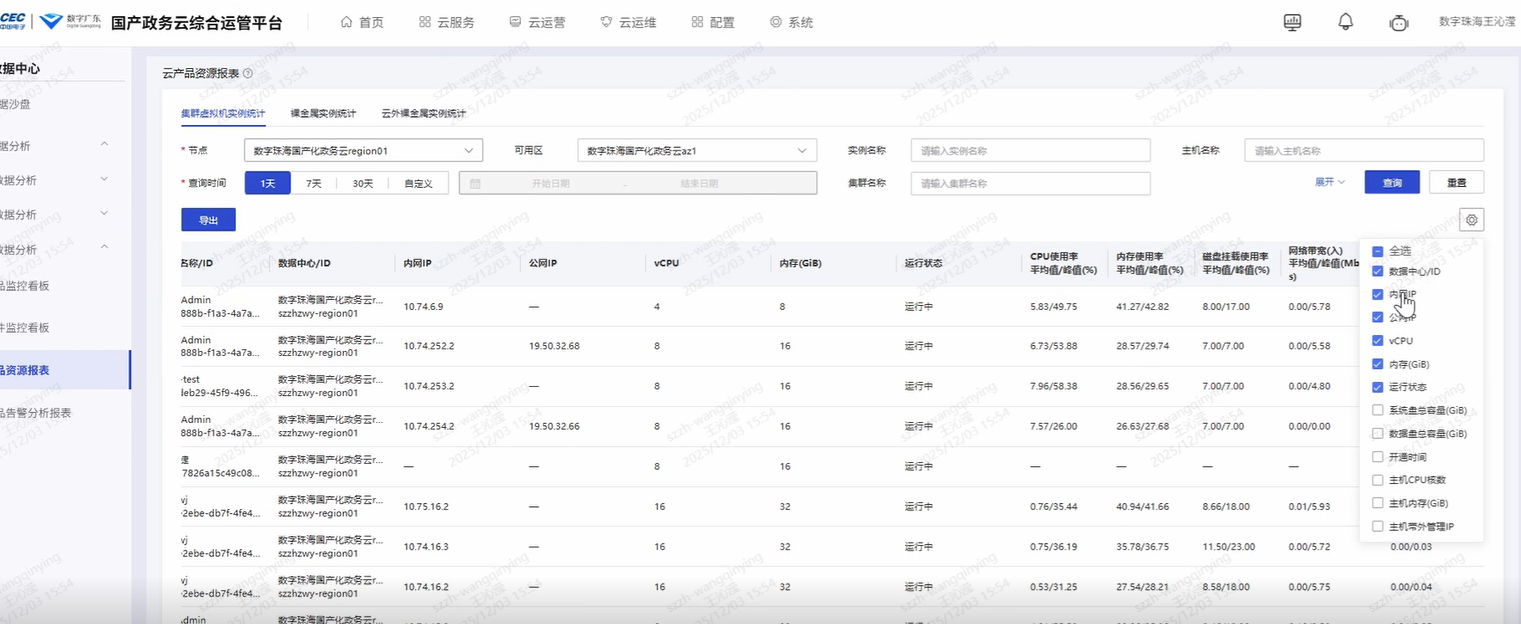Switch to 裸金属实例统计 tab
This screenshot has height=624, width=1521.
[x=323, y=113]
